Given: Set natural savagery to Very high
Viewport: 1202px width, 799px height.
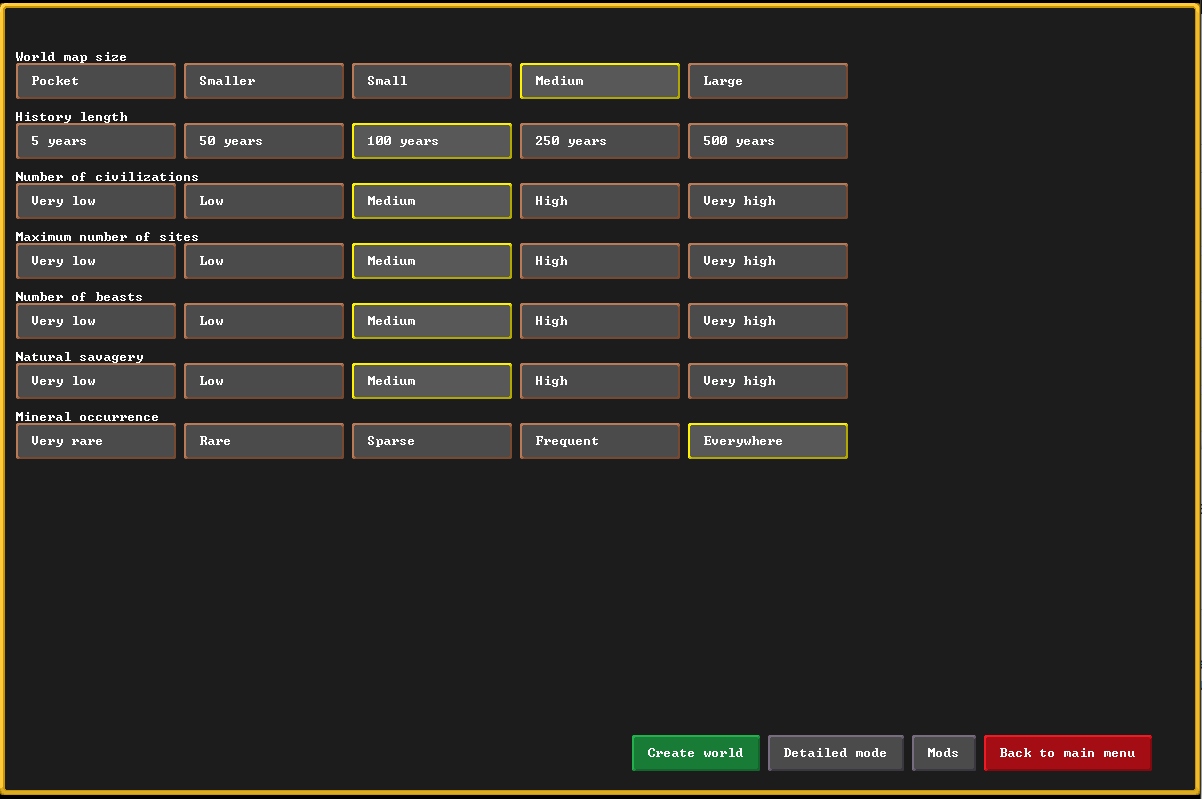Looking at the screenshot, I should point(767,381).
